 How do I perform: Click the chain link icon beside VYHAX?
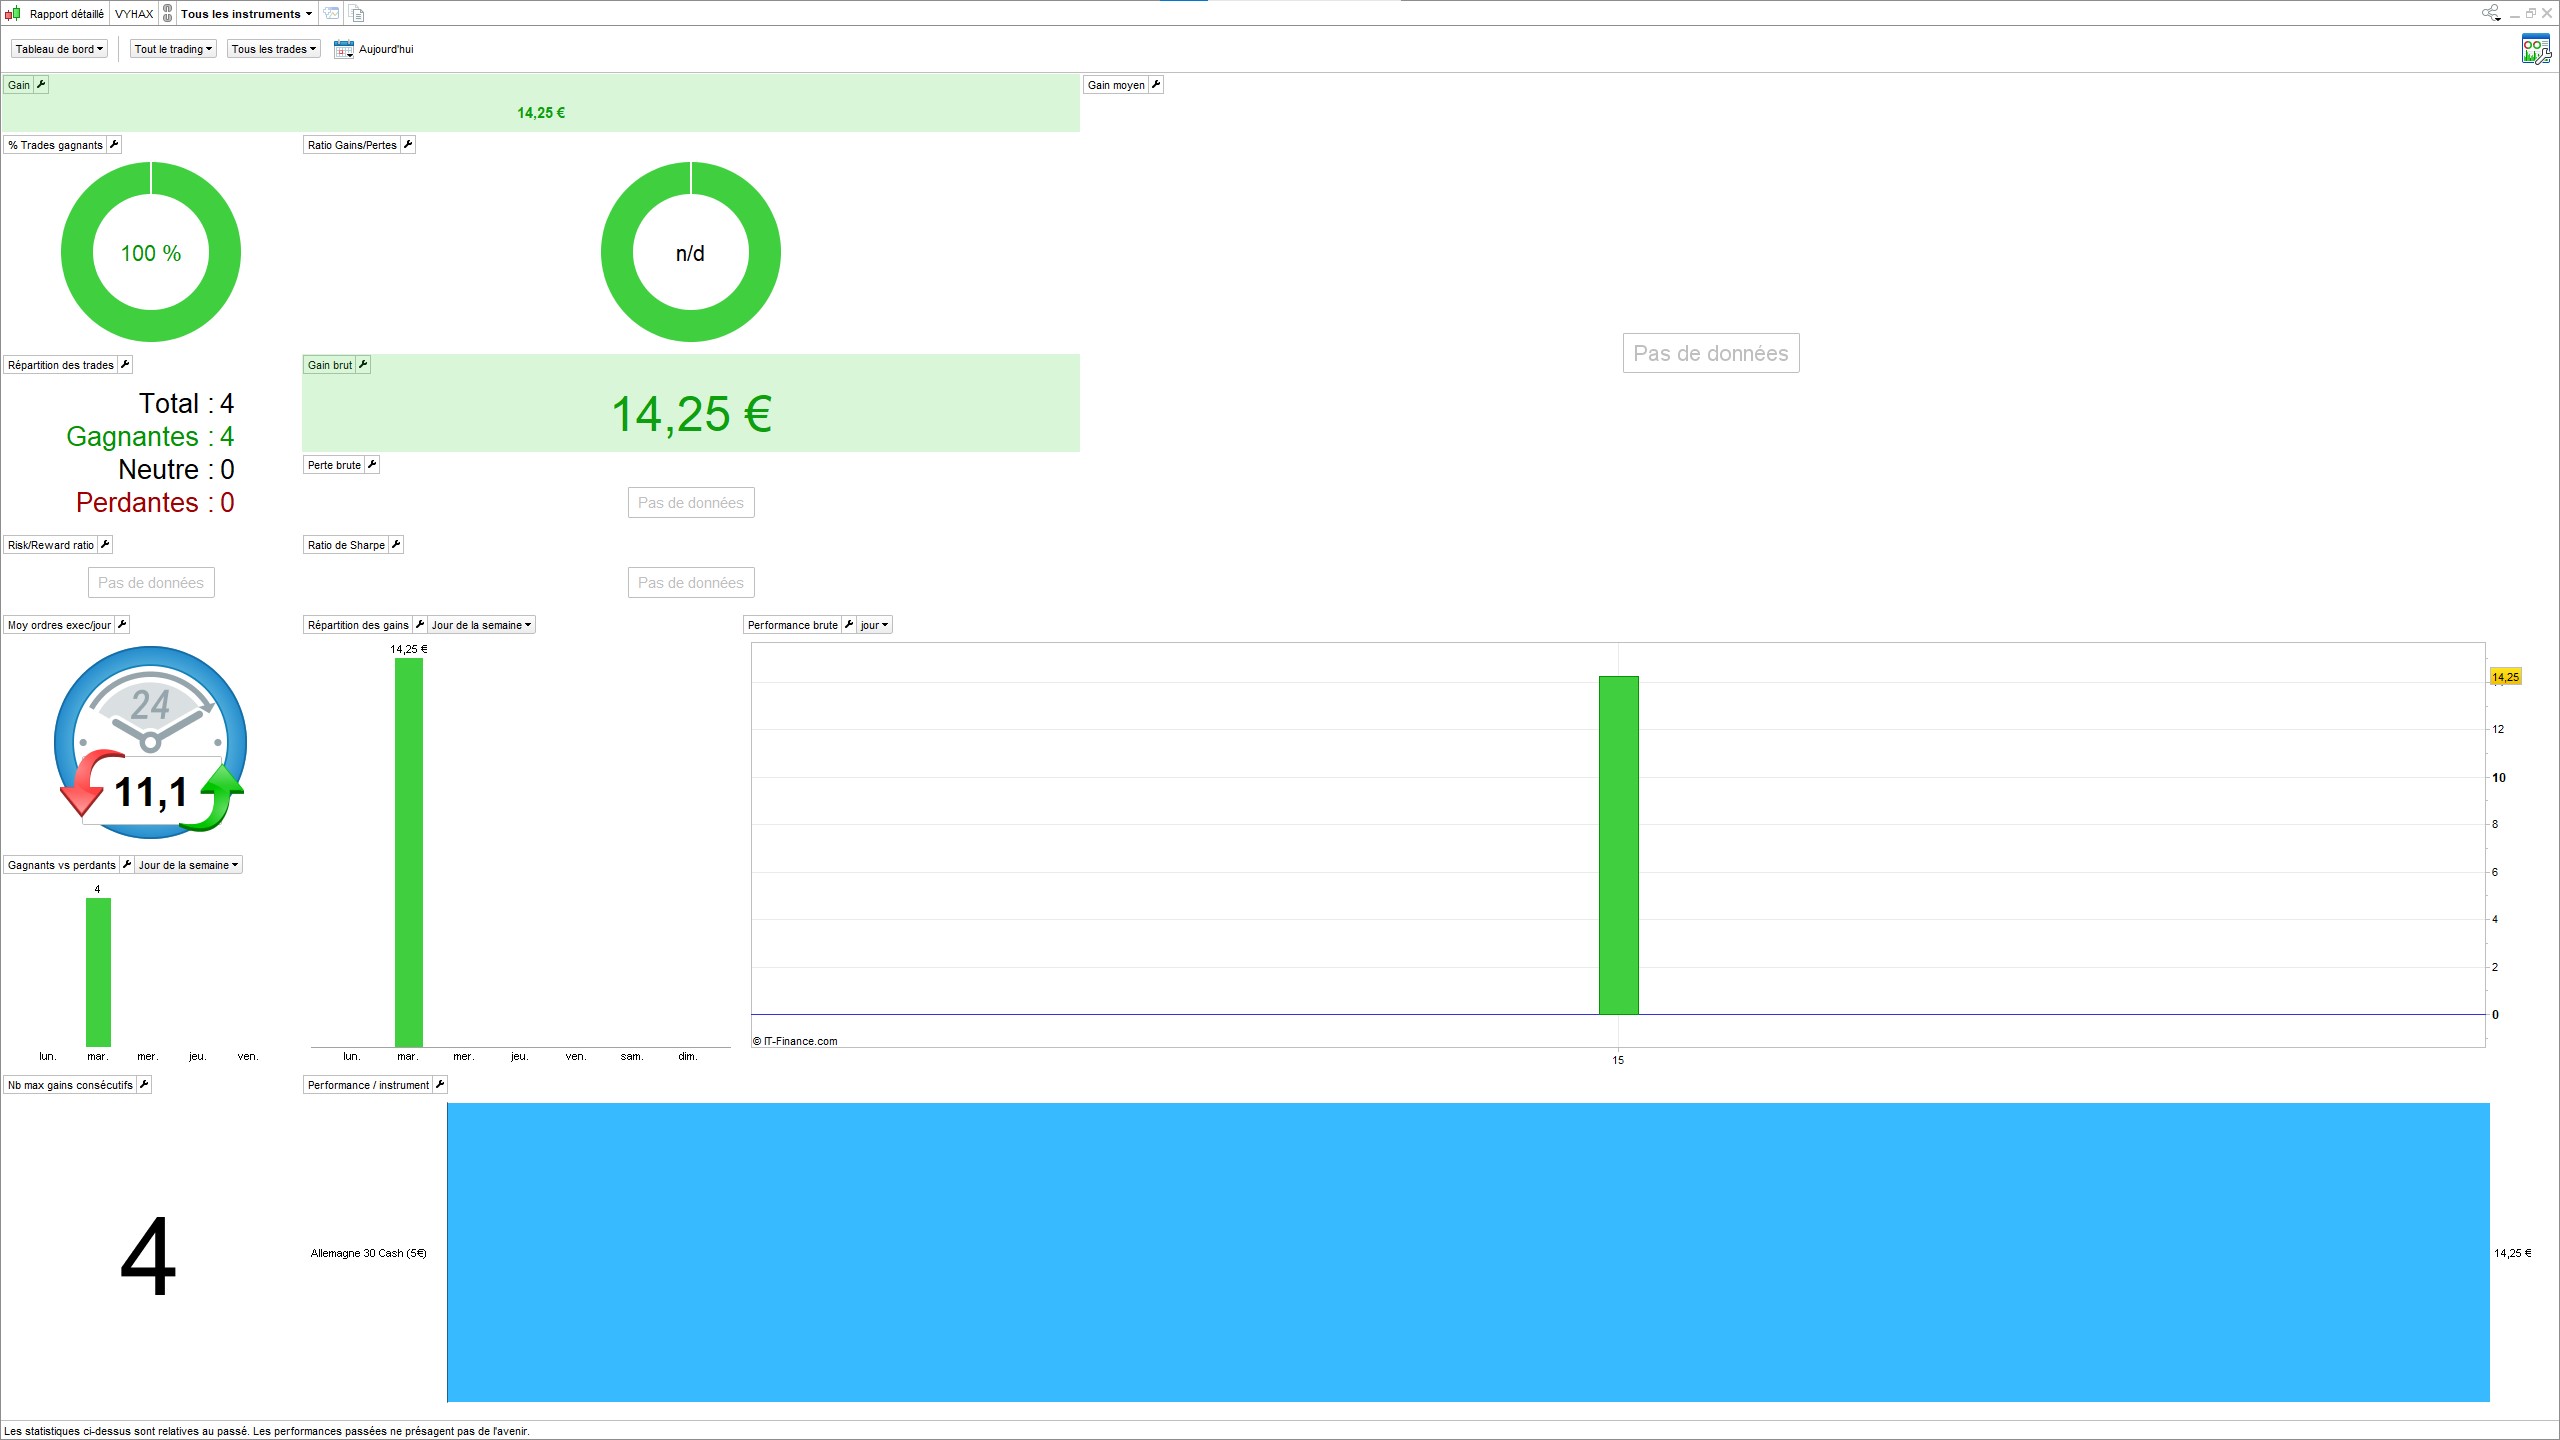tap(168, 14)
